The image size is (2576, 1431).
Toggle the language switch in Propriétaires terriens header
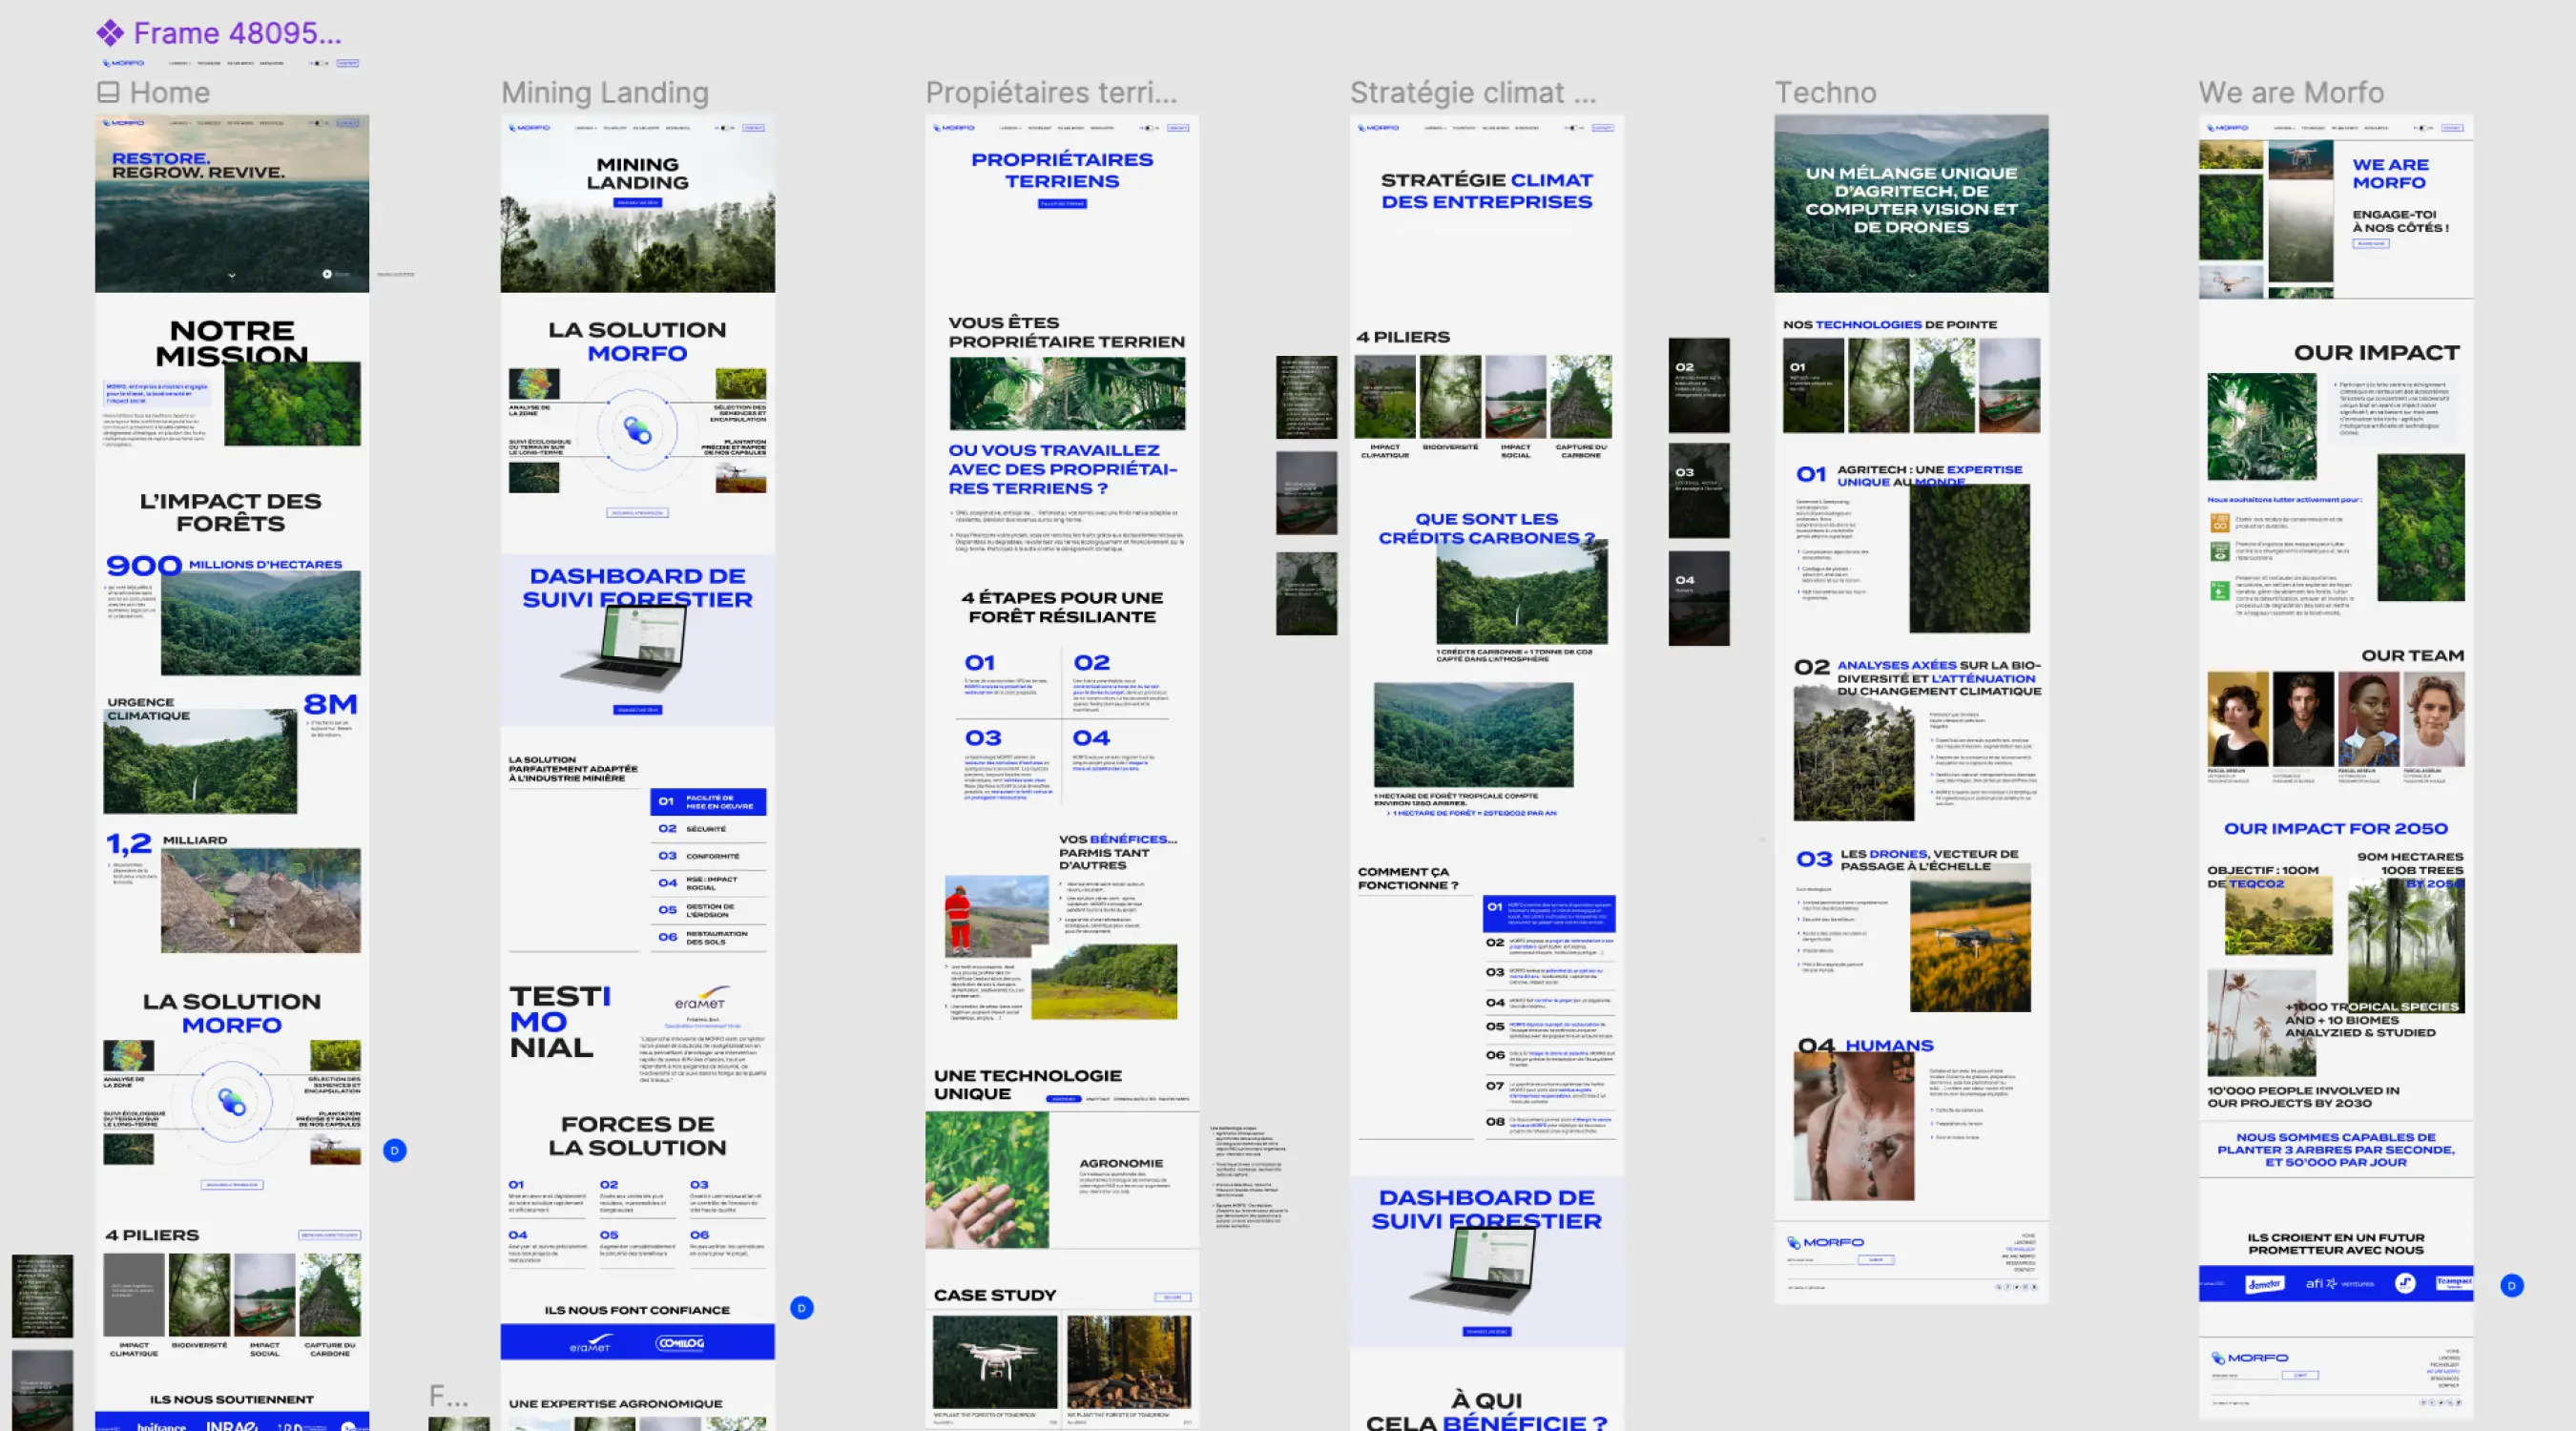coord(1150,128)
